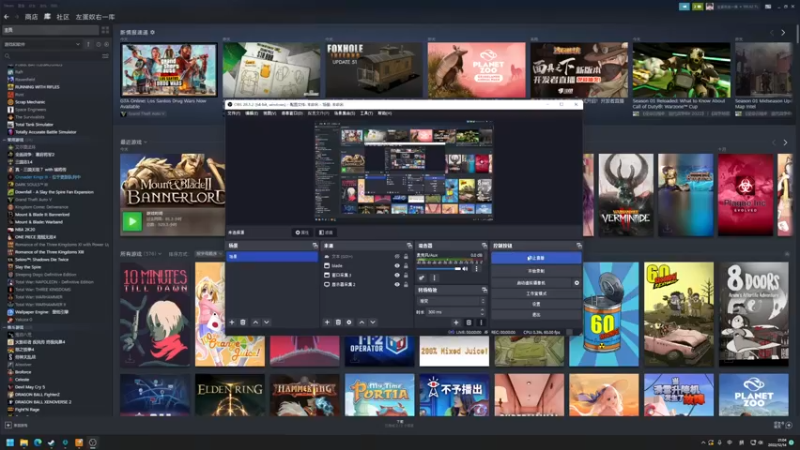Image resolution: width=800 pixels, height=450 pixels.
Task: Move source down arrow in OBS Sources panel
Action: (x=372, y=322)
